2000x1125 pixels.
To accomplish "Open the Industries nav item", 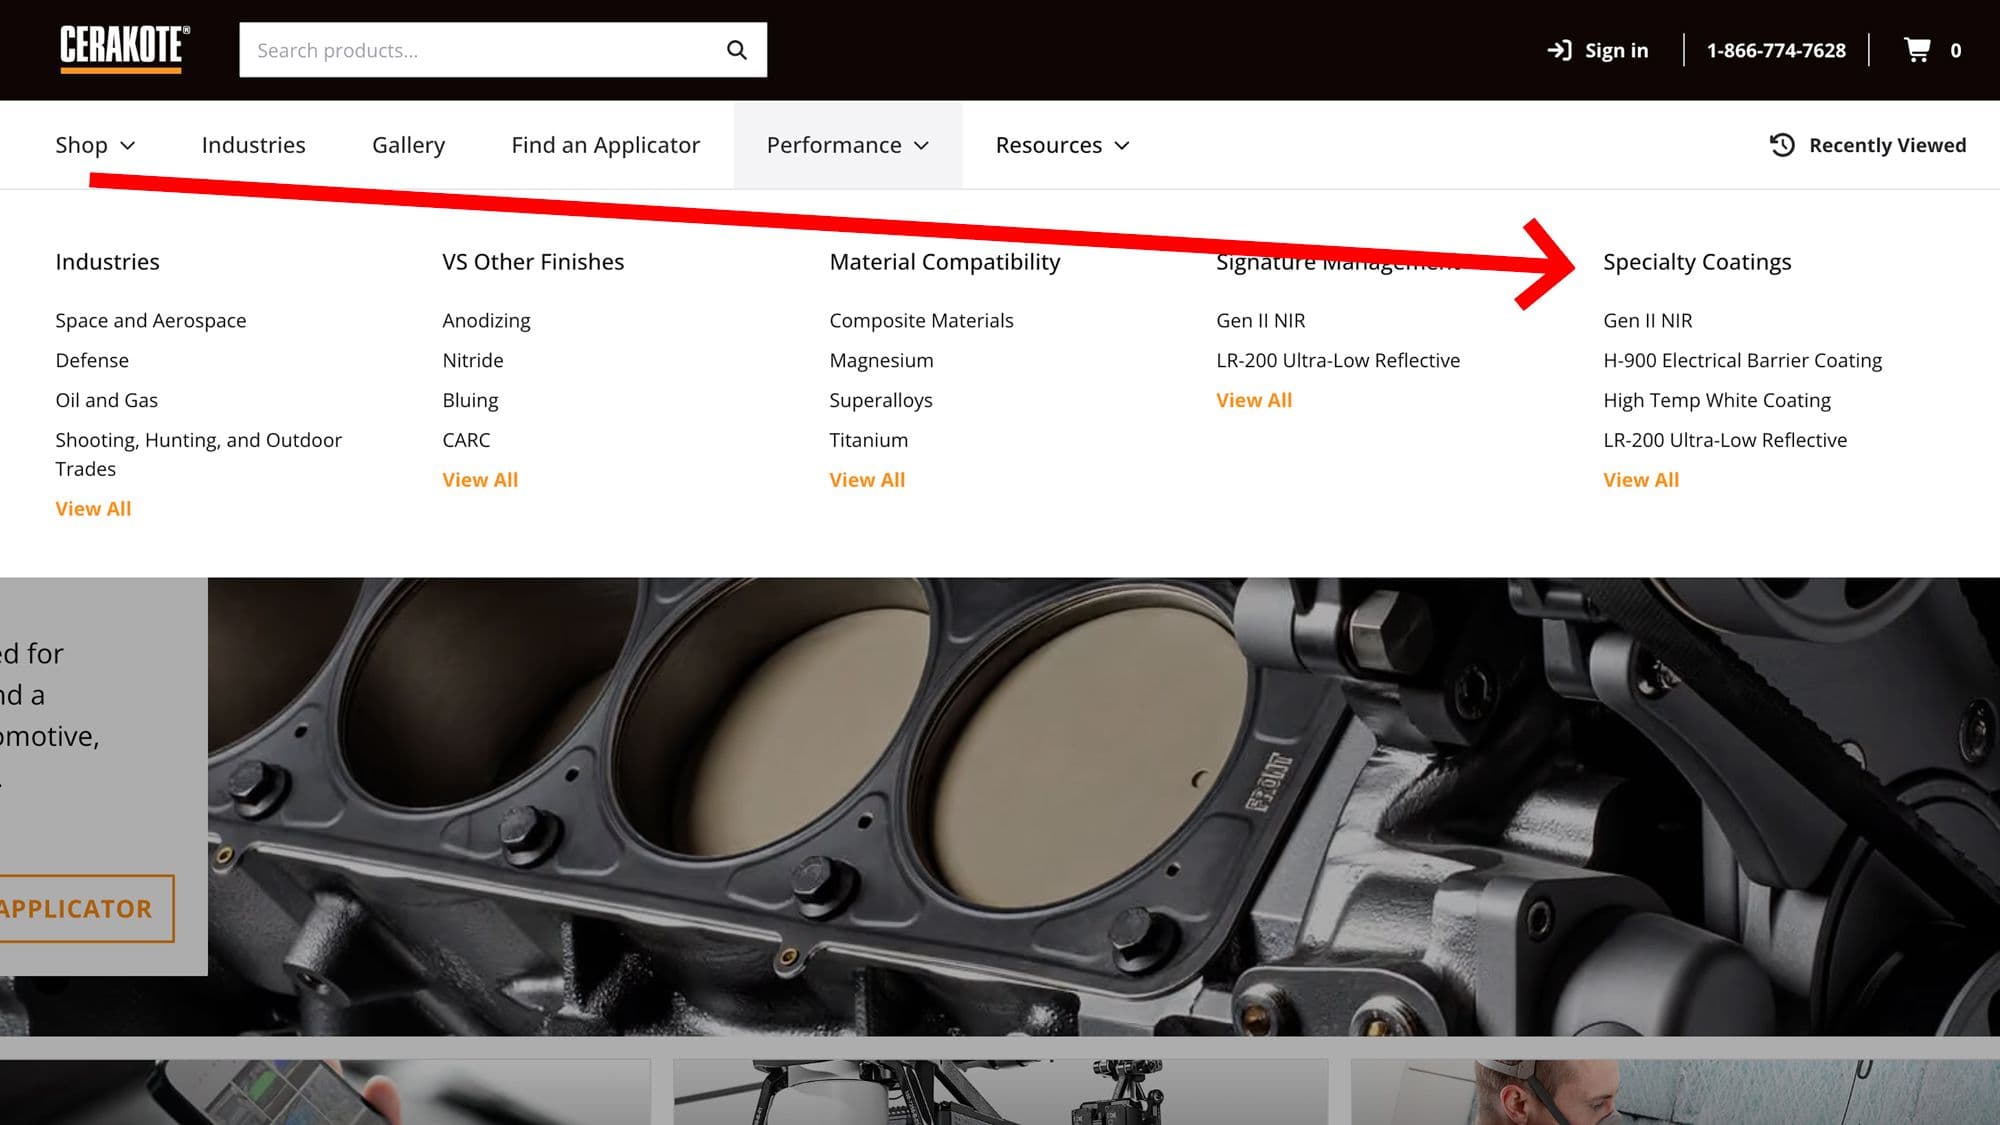I will coord(253,145).
